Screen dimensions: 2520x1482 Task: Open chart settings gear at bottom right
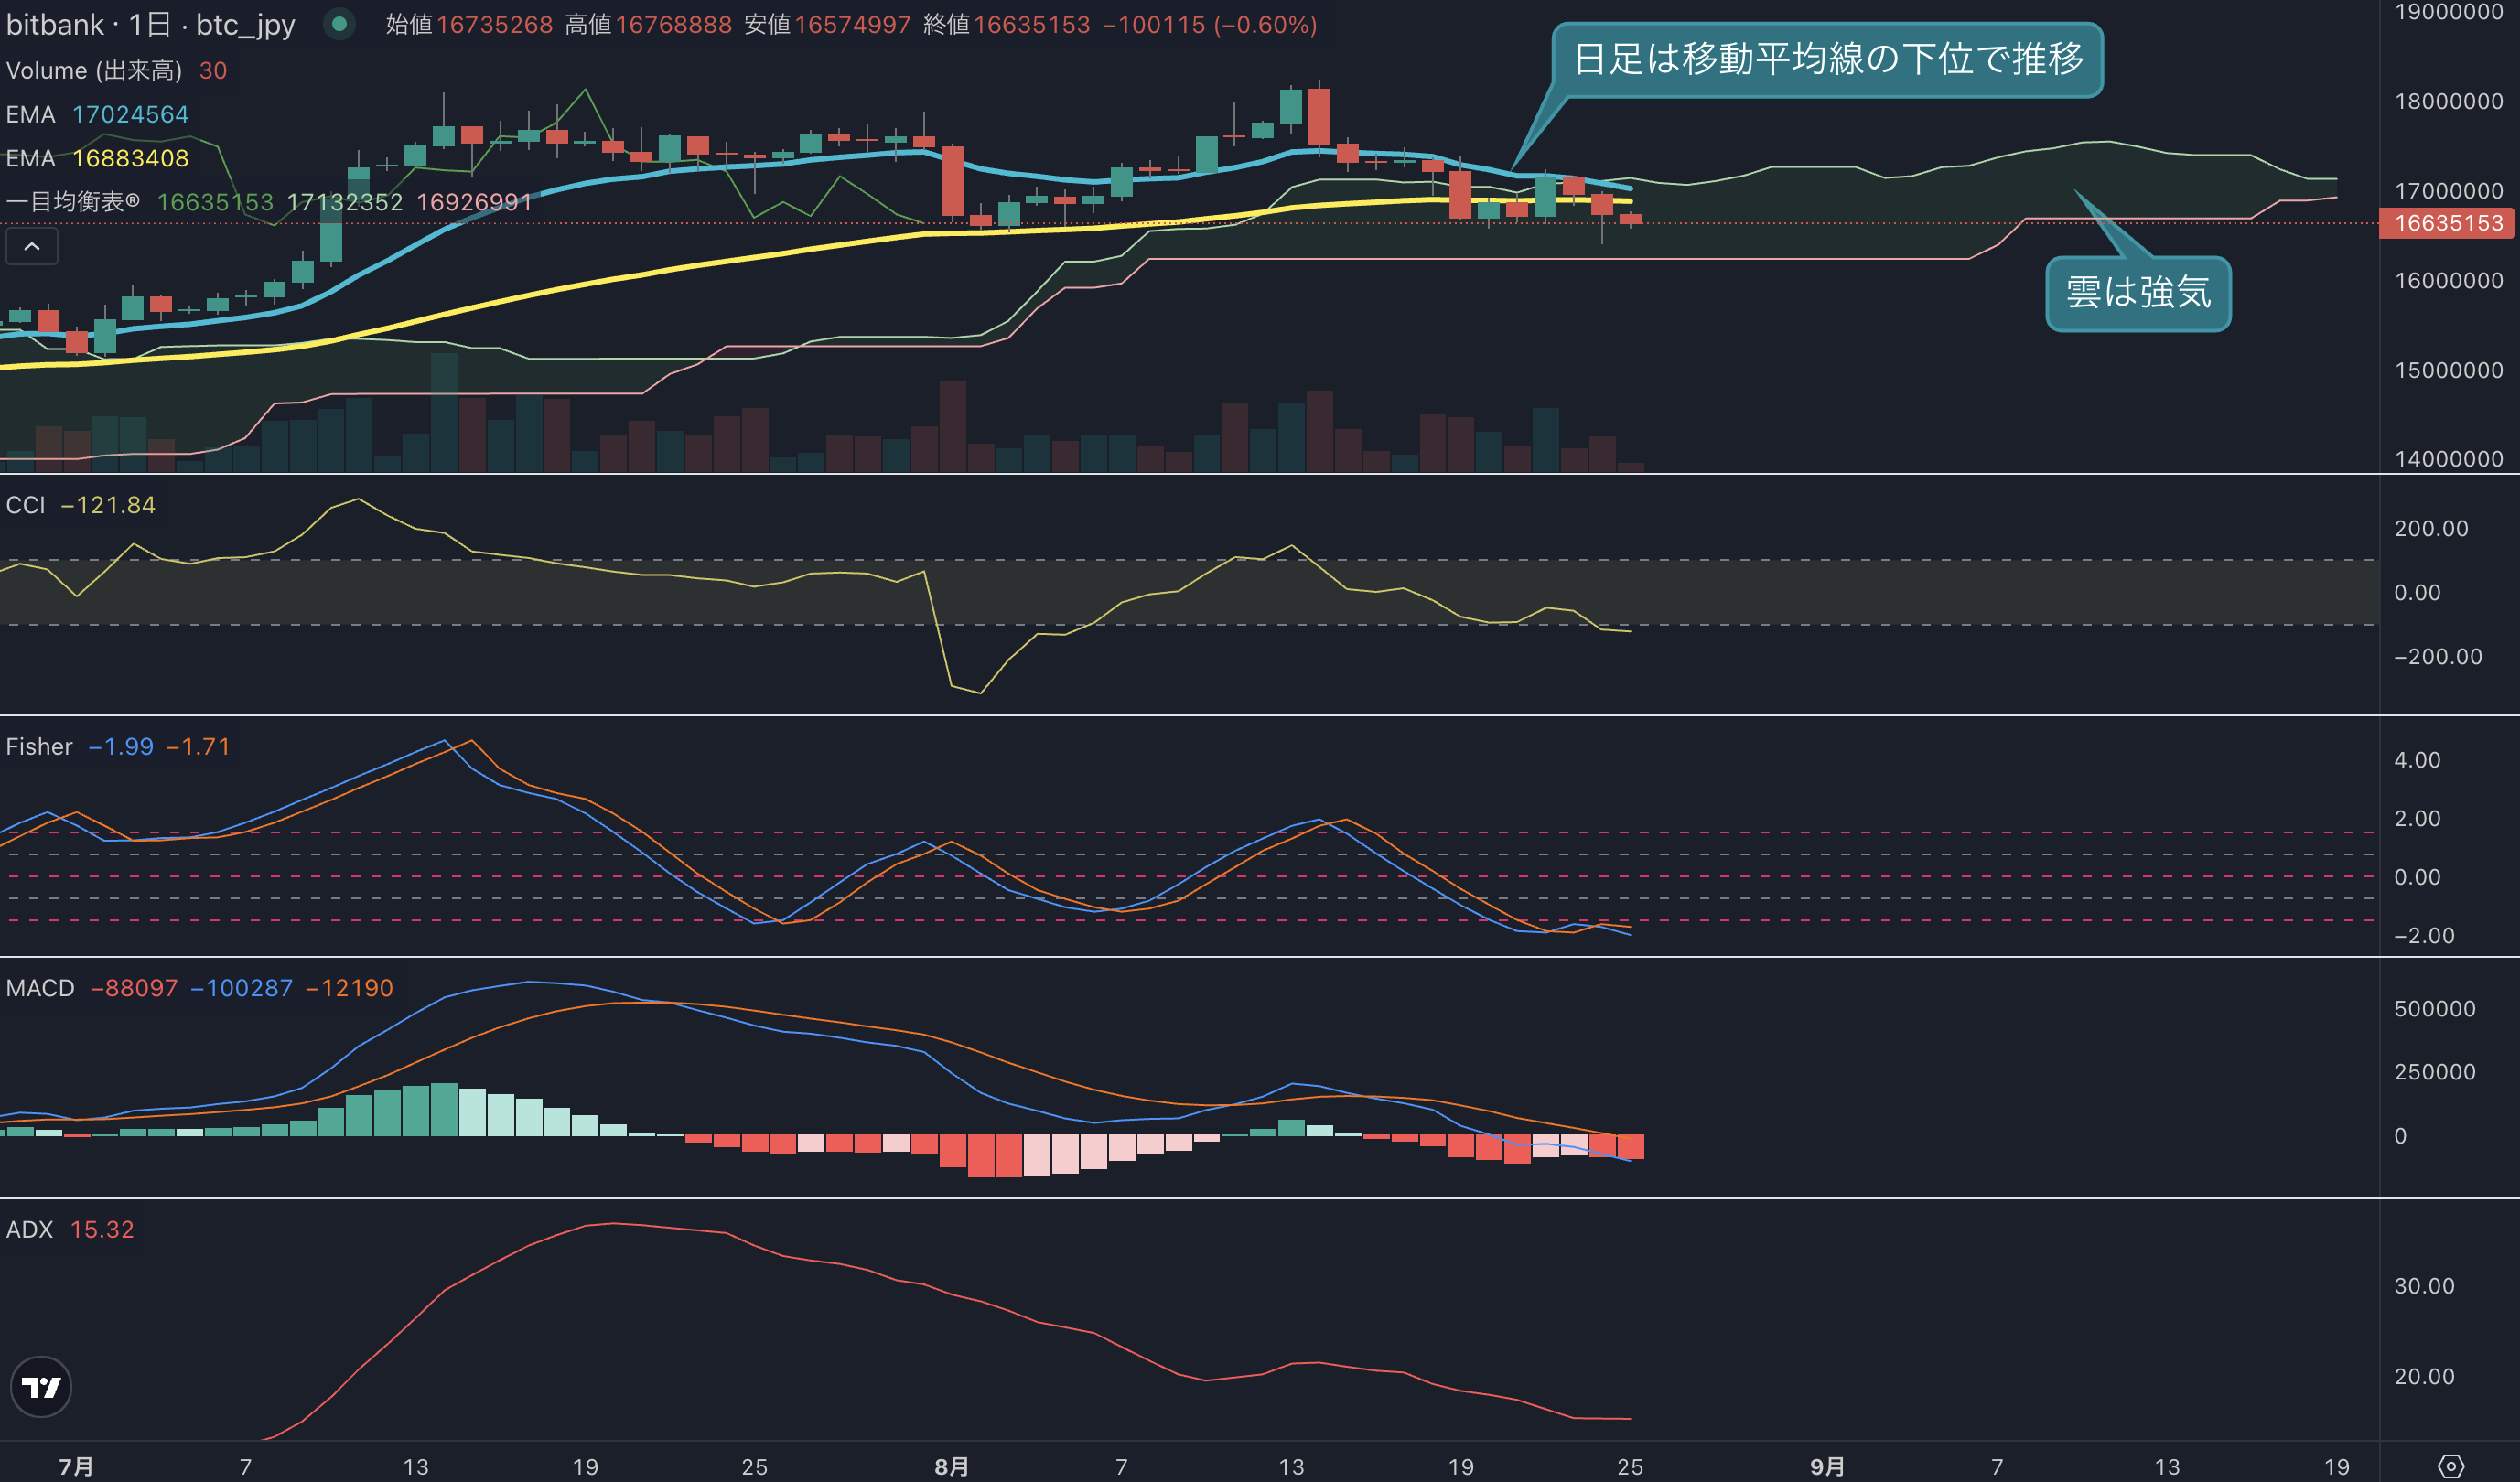2450,1466
